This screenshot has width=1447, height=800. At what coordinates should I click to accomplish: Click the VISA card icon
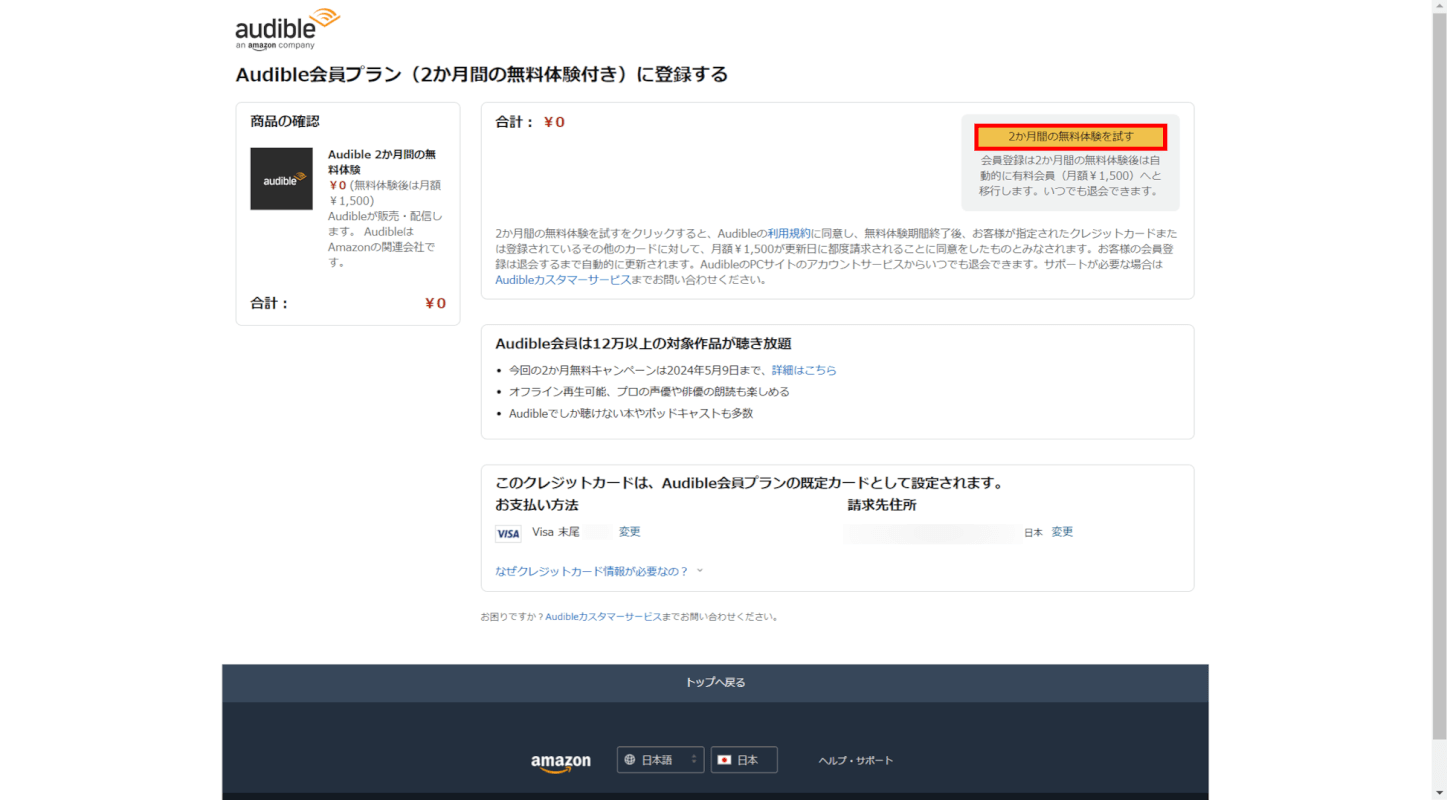click(508, 534)
